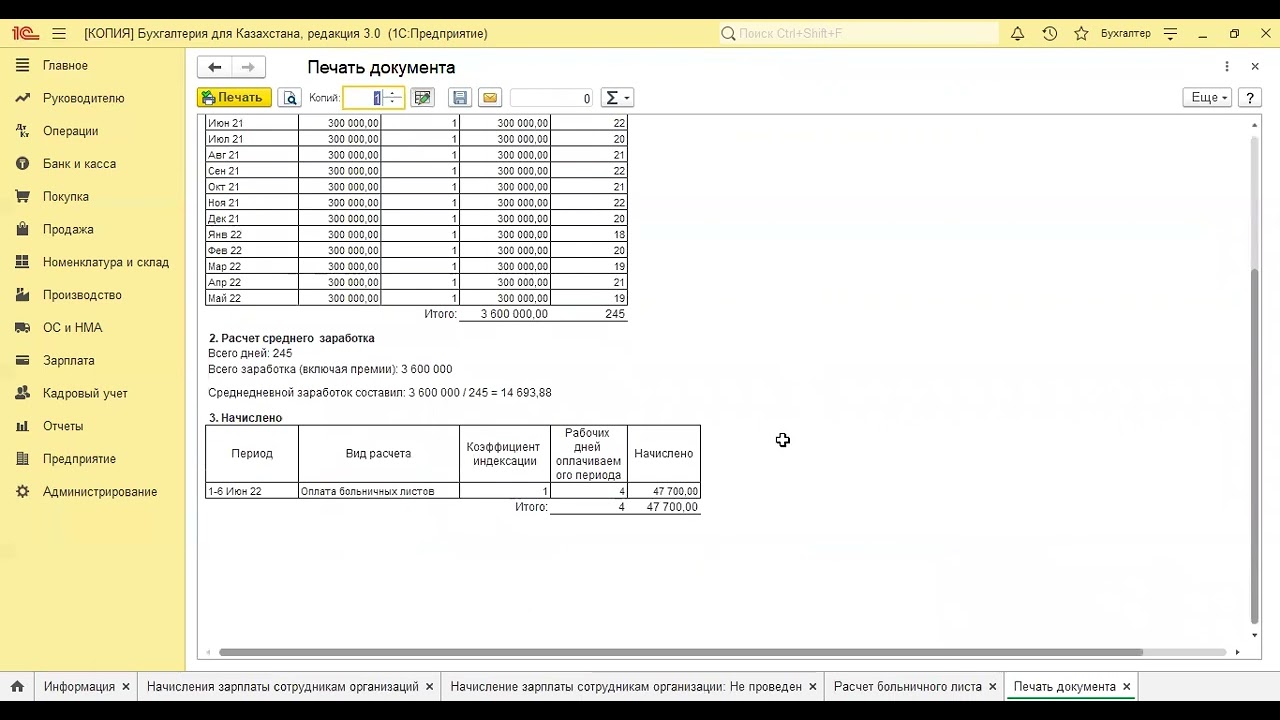Screen dimensions: 1280x720
Task: Click the Бухгалтер user name
Action: [1126, 33]
